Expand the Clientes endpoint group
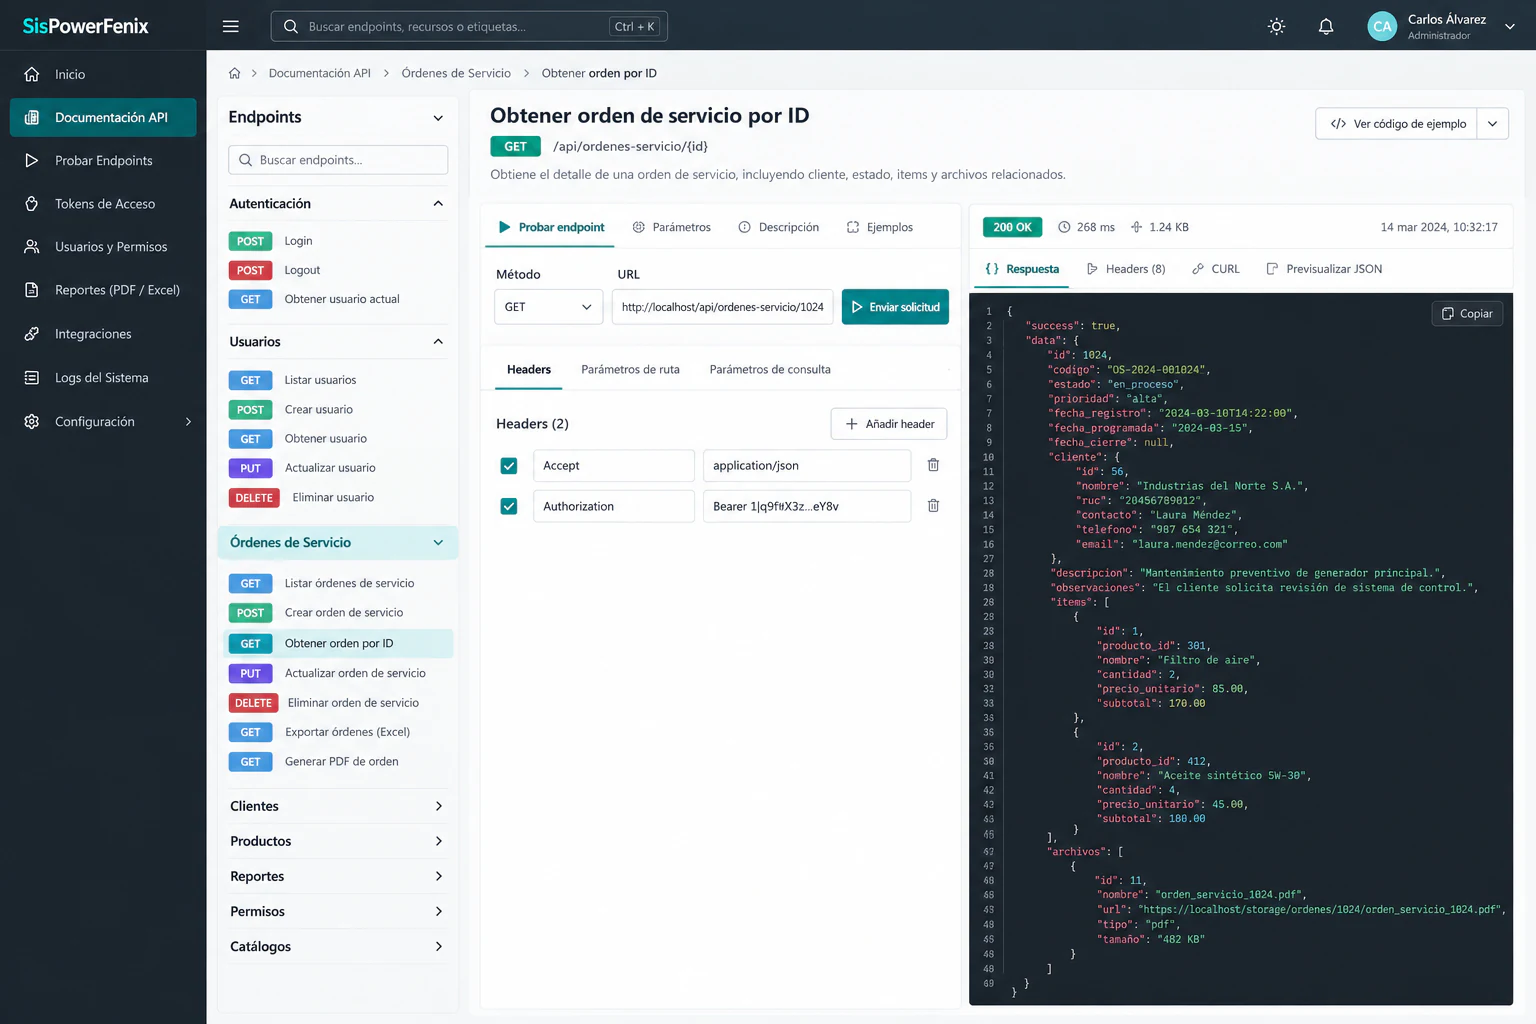The width and height of the screenshot is (1536, 1024). pos(337,806)
